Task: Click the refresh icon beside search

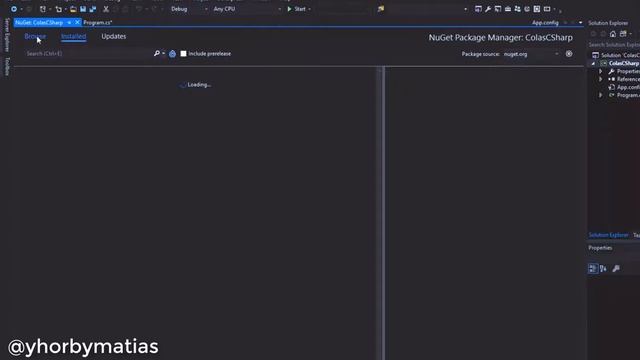Action: click(172, 53)
